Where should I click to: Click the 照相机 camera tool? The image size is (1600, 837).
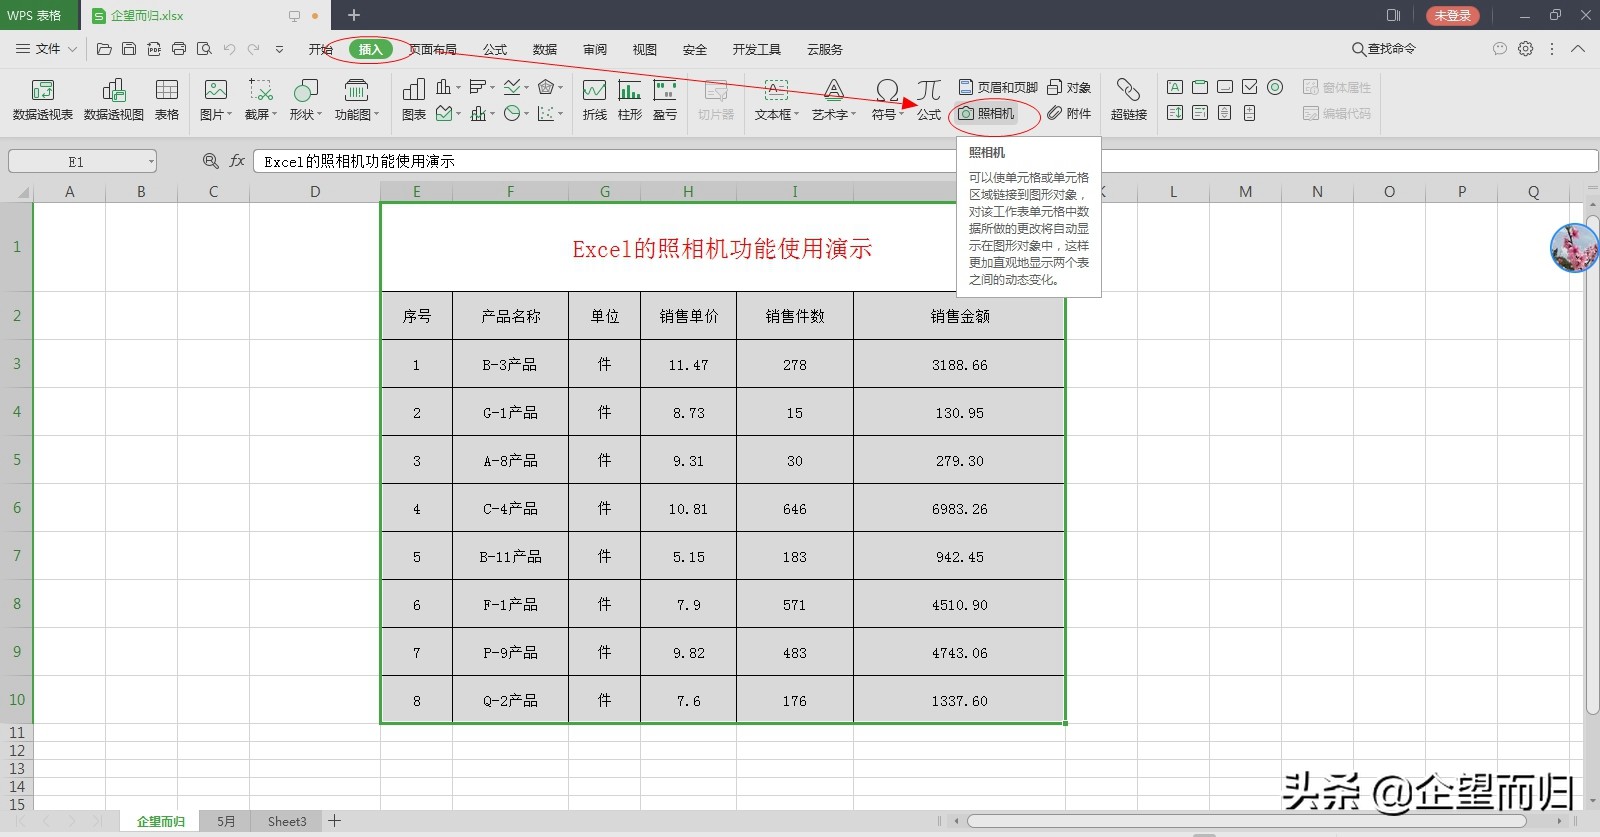pos(987,114)
